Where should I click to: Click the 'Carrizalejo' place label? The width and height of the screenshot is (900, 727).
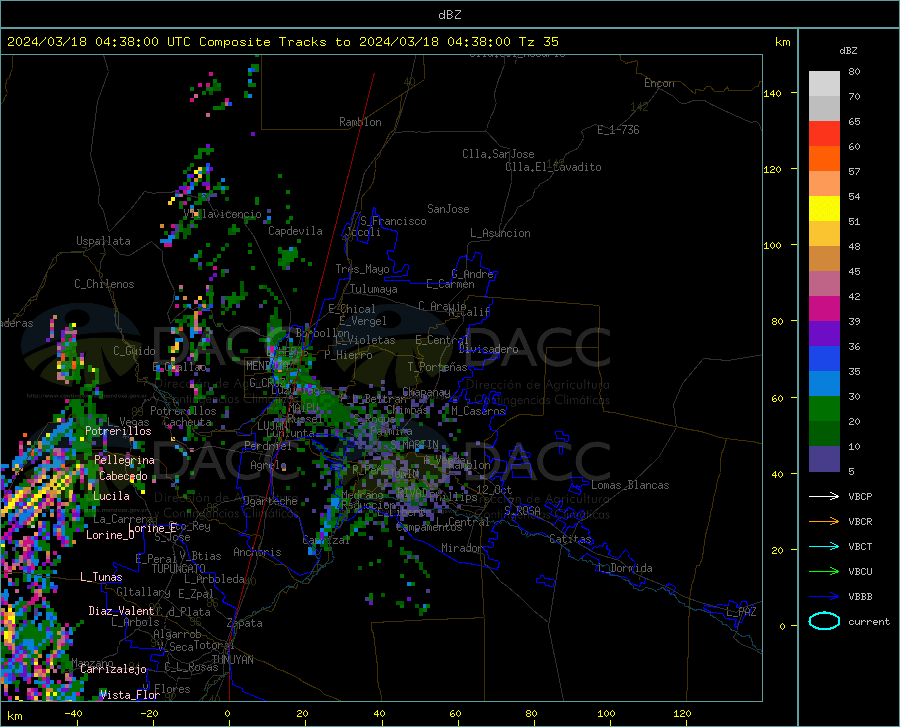(113, 669)
